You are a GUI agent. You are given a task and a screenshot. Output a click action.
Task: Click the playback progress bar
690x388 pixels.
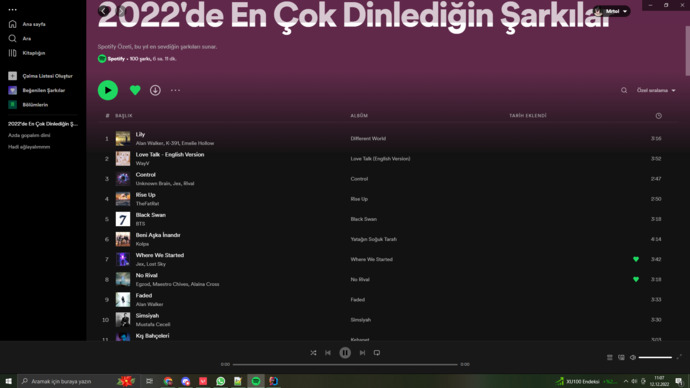pyautogui.click(x=345, y=365)
